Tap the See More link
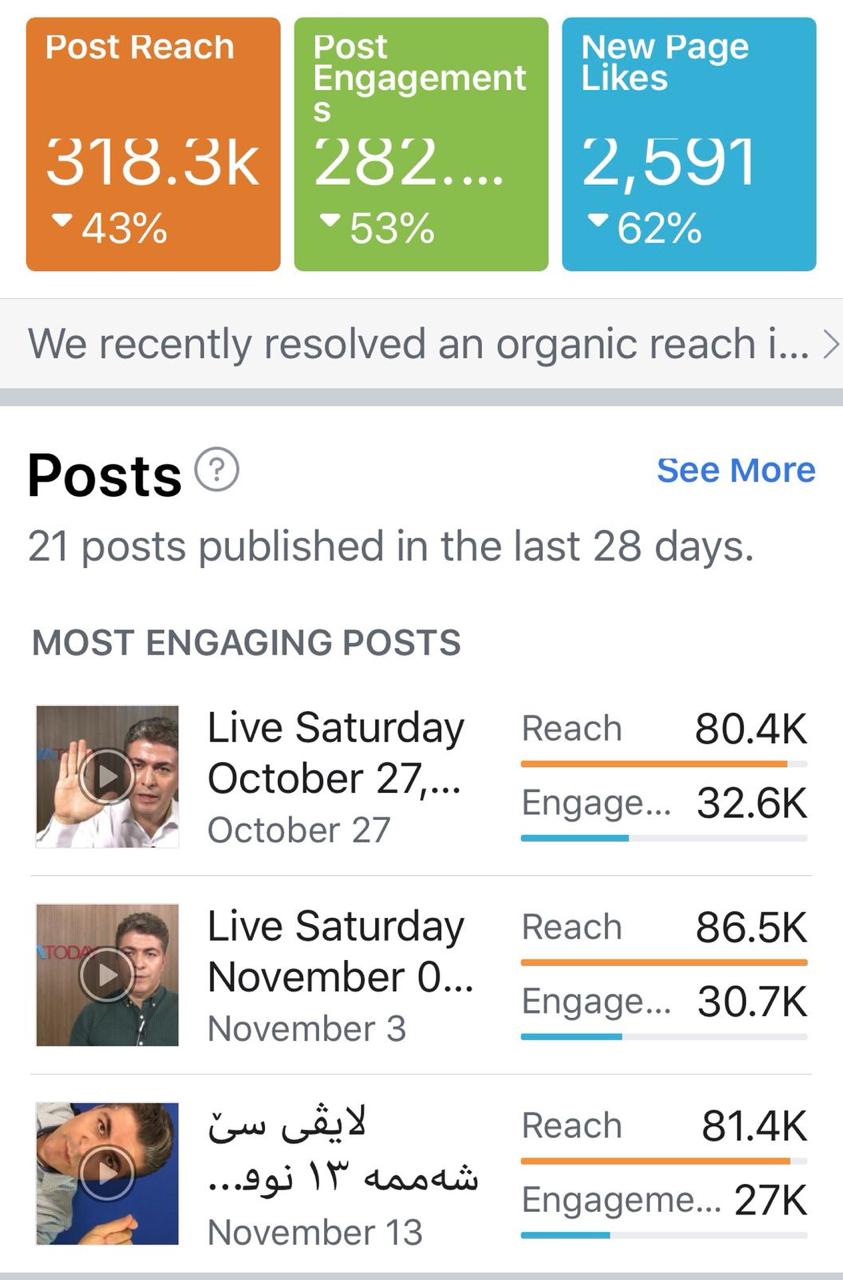843x1280 pixels. tap(736, 470)
